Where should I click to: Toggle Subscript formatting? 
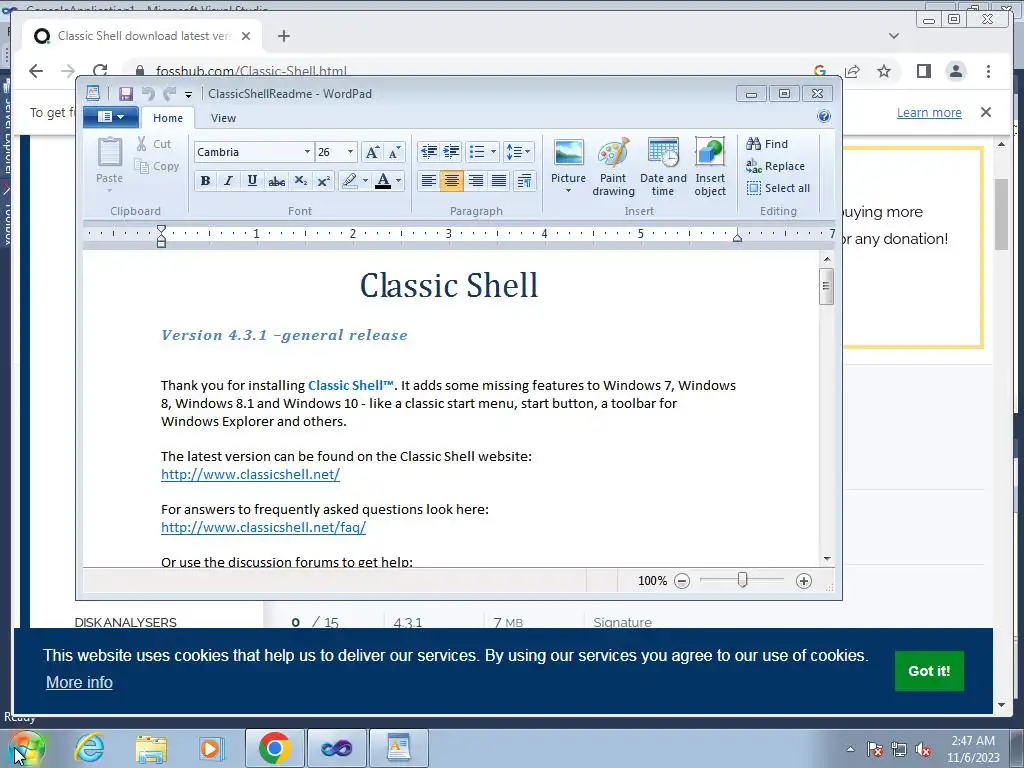[300, 181]
